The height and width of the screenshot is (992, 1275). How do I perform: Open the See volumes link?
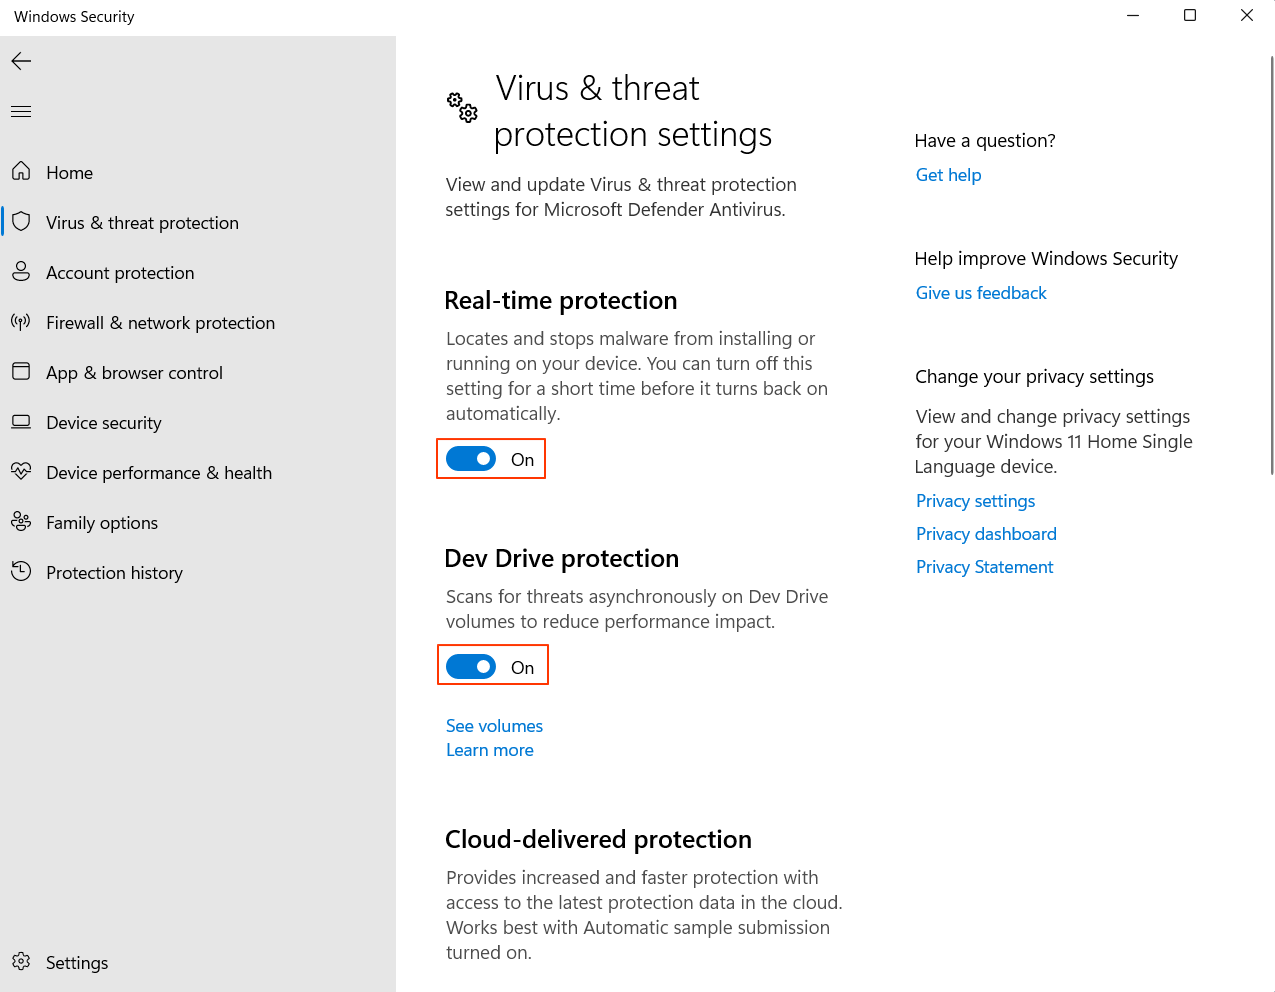tap(494, 726)
